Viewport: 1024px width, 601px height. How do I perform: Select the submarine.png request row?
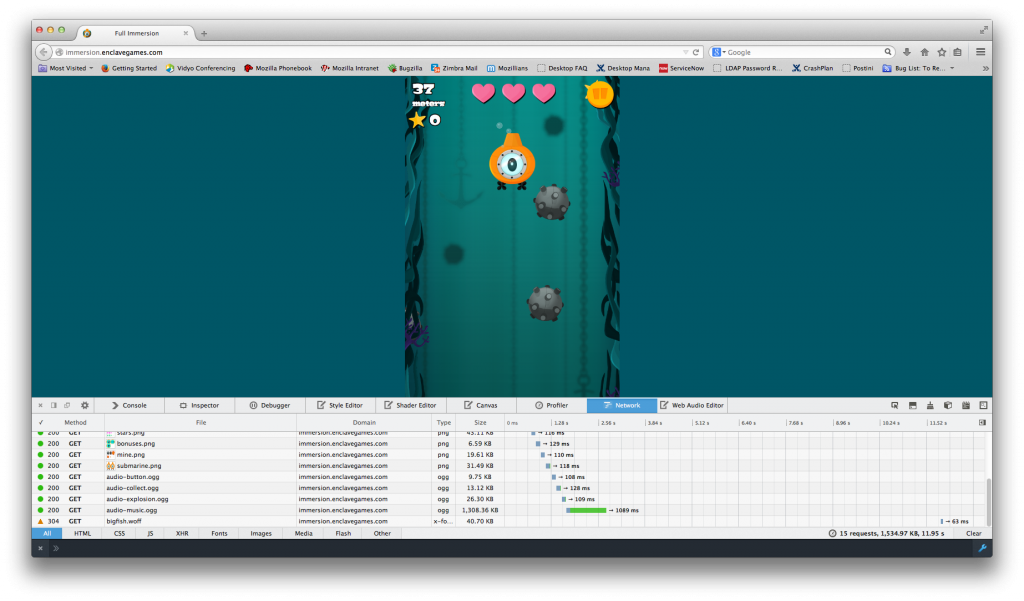509,466
